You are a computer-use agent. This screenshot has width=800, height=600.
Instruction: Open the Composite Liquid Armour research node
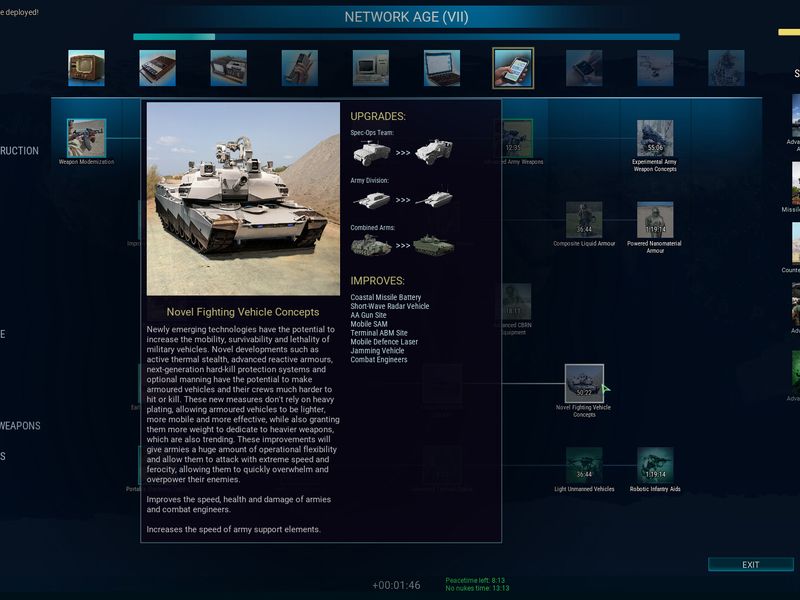(x=584, y=220)
